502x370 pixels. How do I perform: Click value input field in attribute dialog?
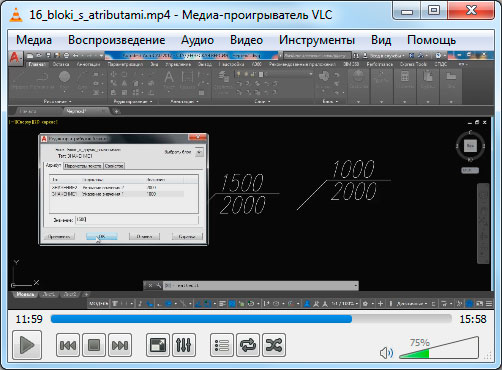coord(137,220)
